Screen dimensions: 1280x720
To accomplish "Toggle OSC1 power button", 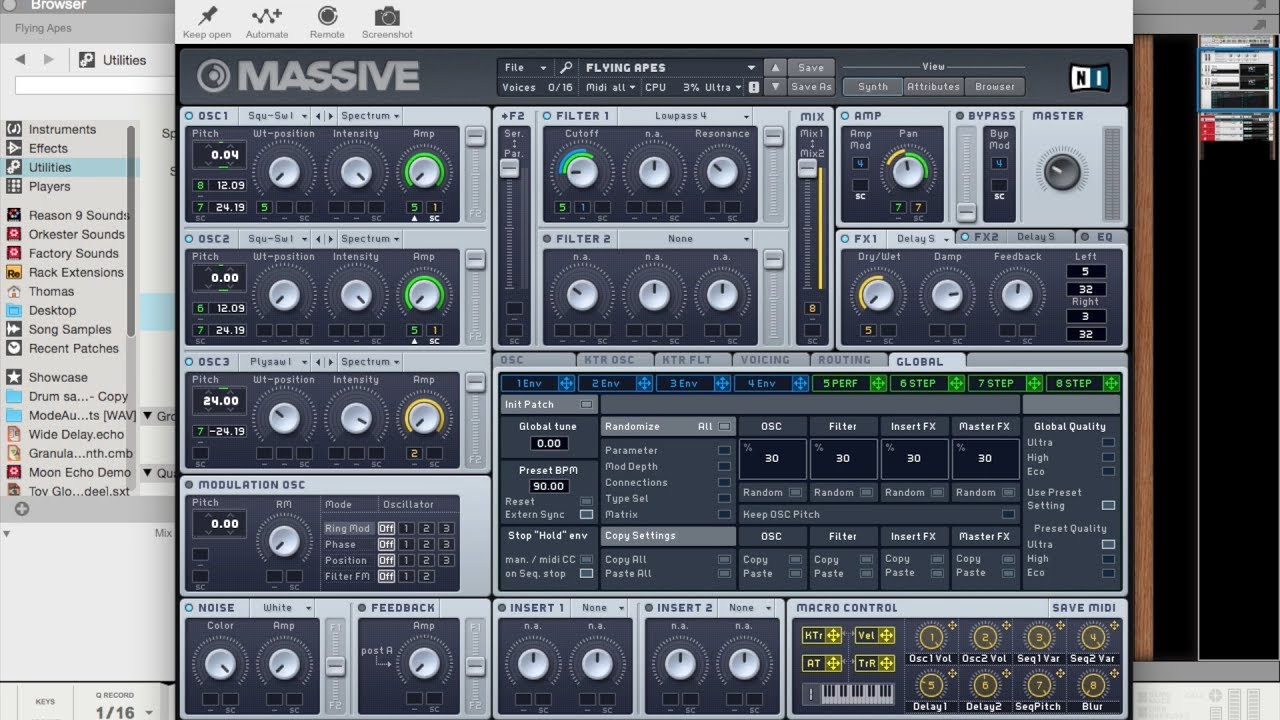I will [x=189, y=116].
